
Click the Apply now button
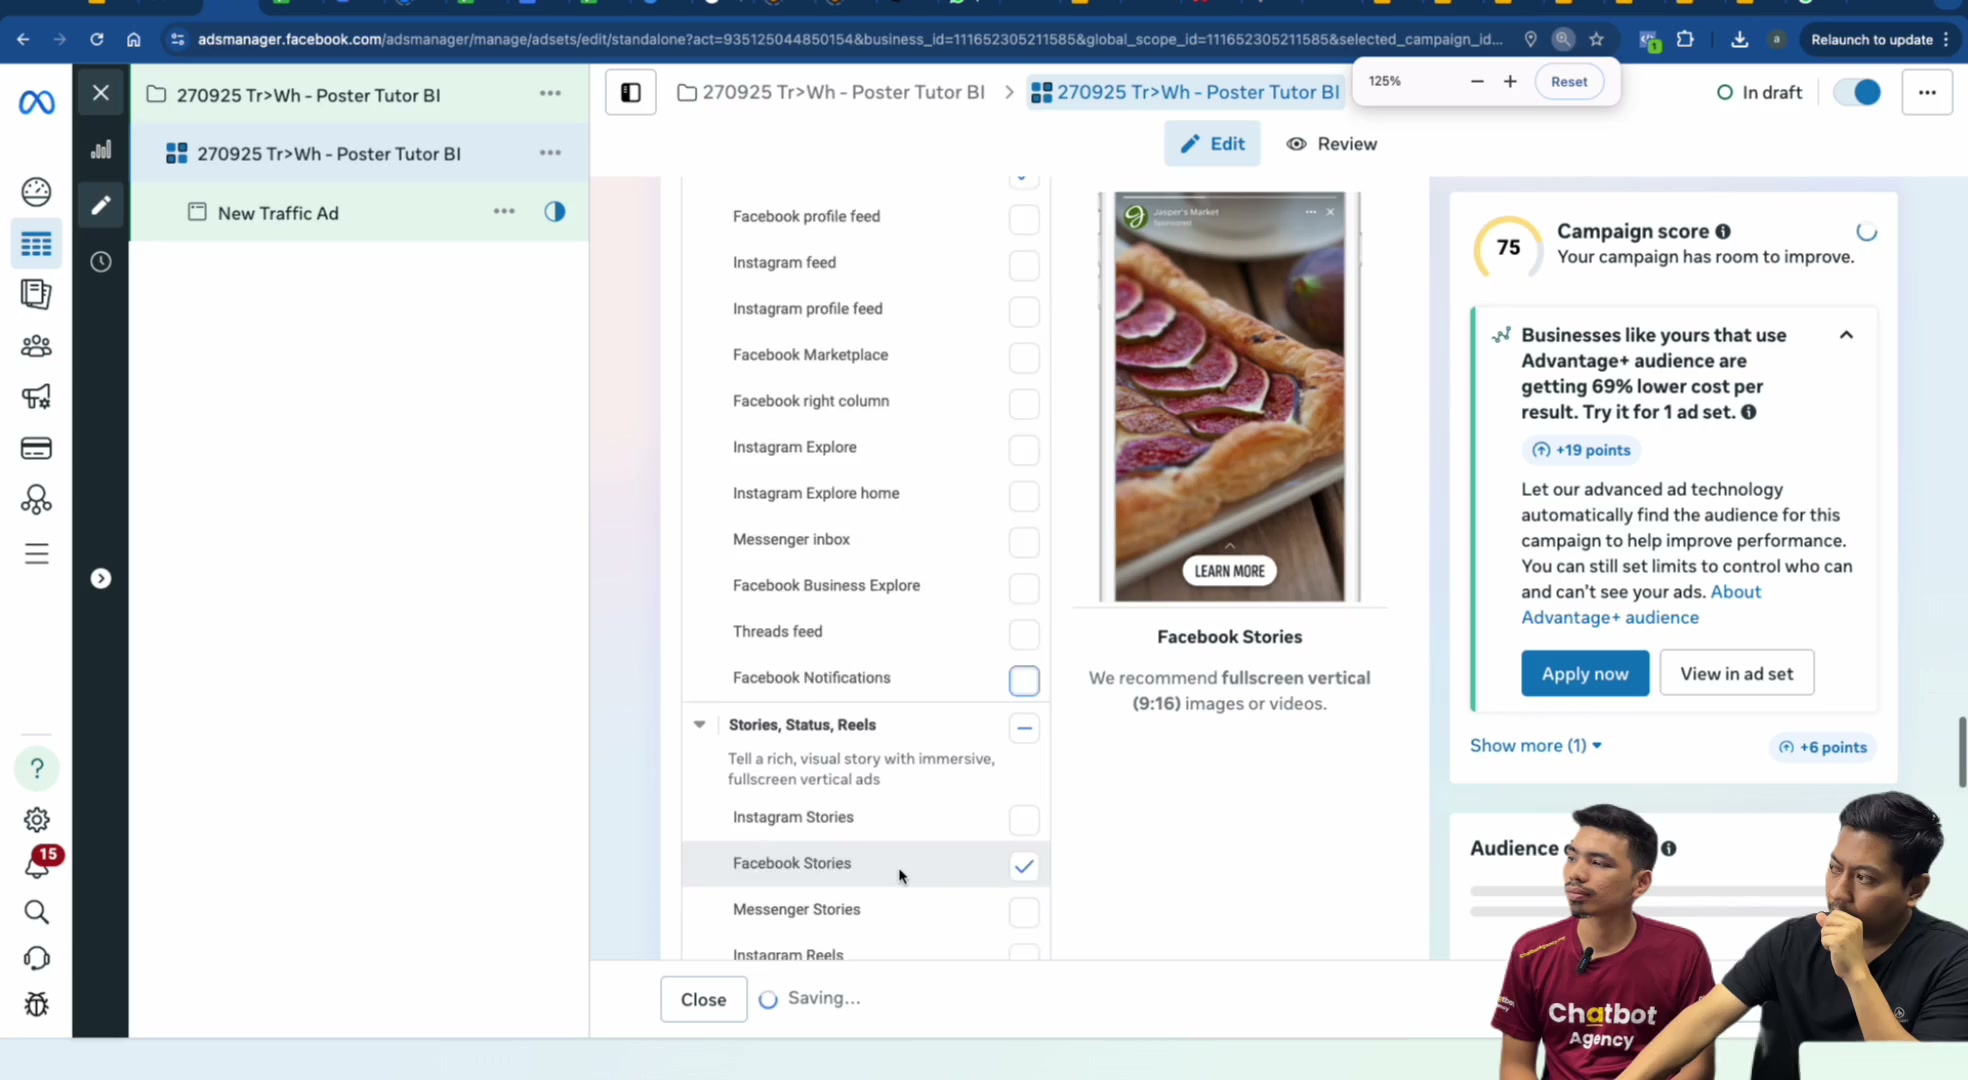(1585, 674)
